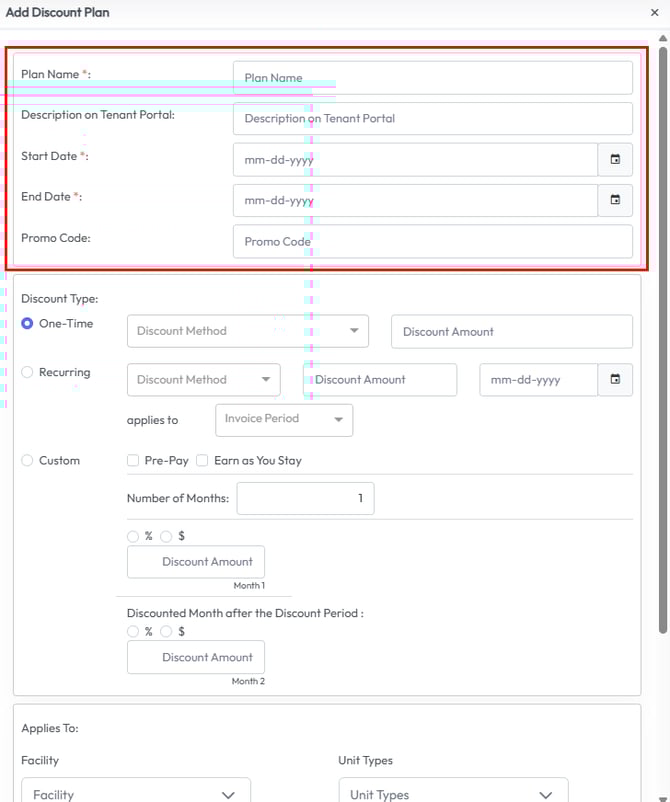Open the Facility dropdown
Viewport: 670px width, 802px height.
[x=135, y=794]
